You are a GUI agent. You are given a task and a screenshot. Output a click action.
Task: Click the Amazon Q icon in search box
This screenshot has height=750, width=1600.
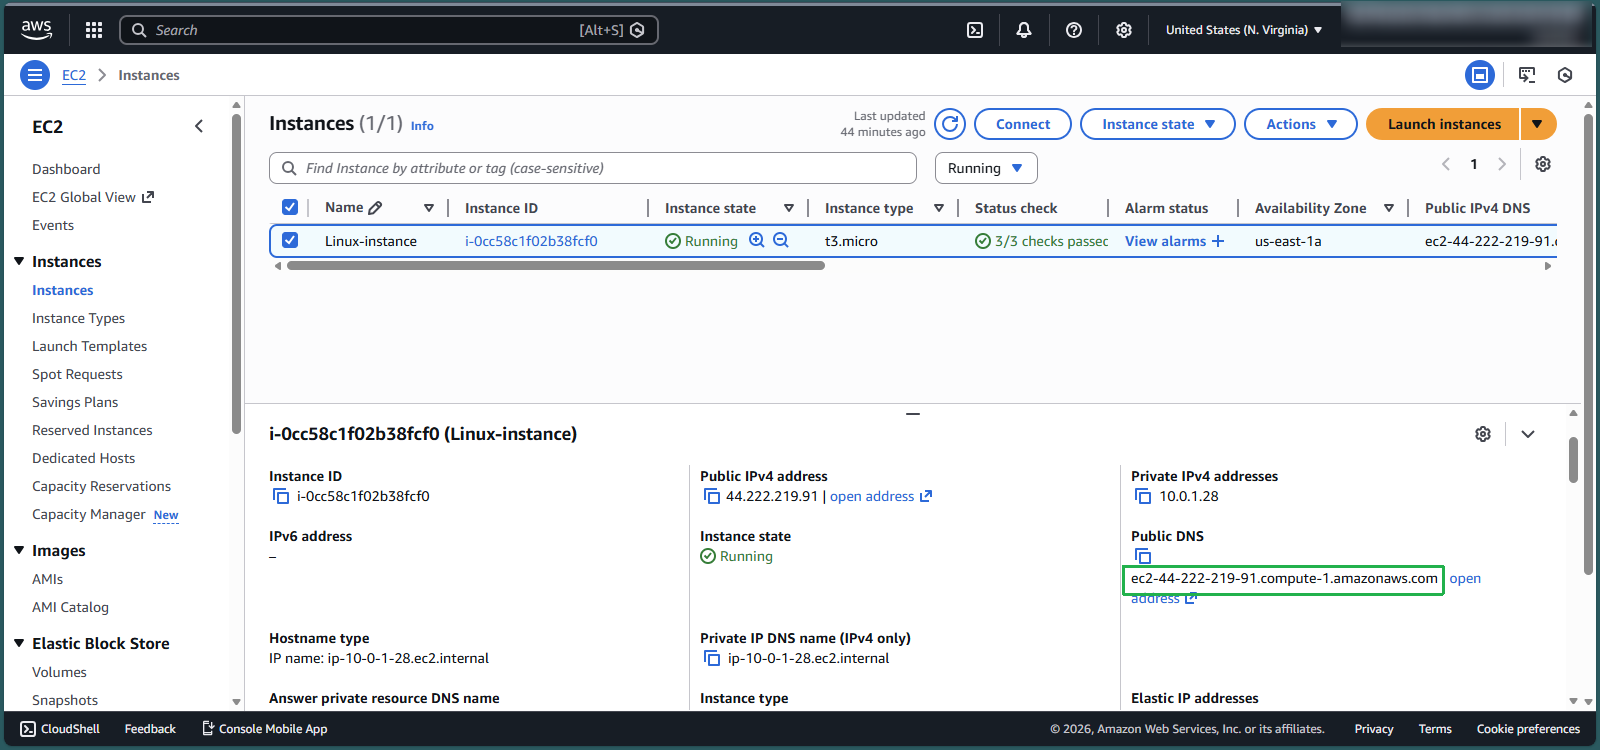tap(637, 30)
